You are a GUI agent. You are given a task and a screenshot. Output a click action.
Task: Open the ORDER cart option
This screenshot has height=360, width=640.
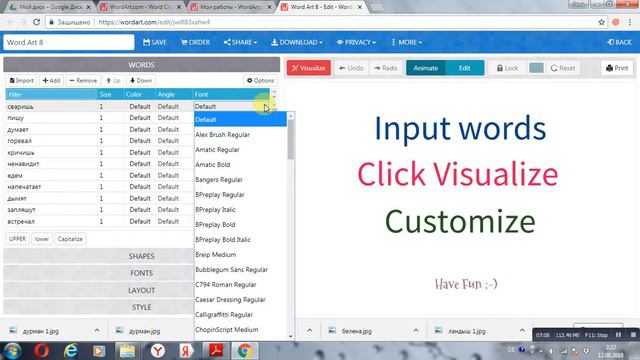pos(196,42)
